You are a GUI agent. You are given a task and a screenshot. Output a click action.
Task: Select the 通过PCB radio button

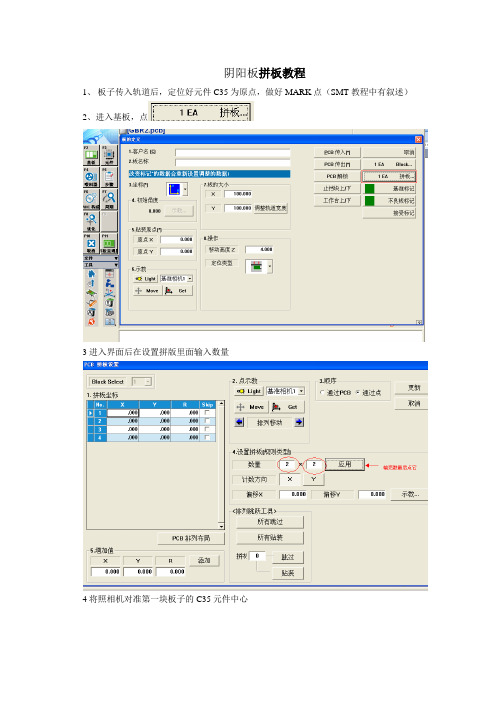322,393
